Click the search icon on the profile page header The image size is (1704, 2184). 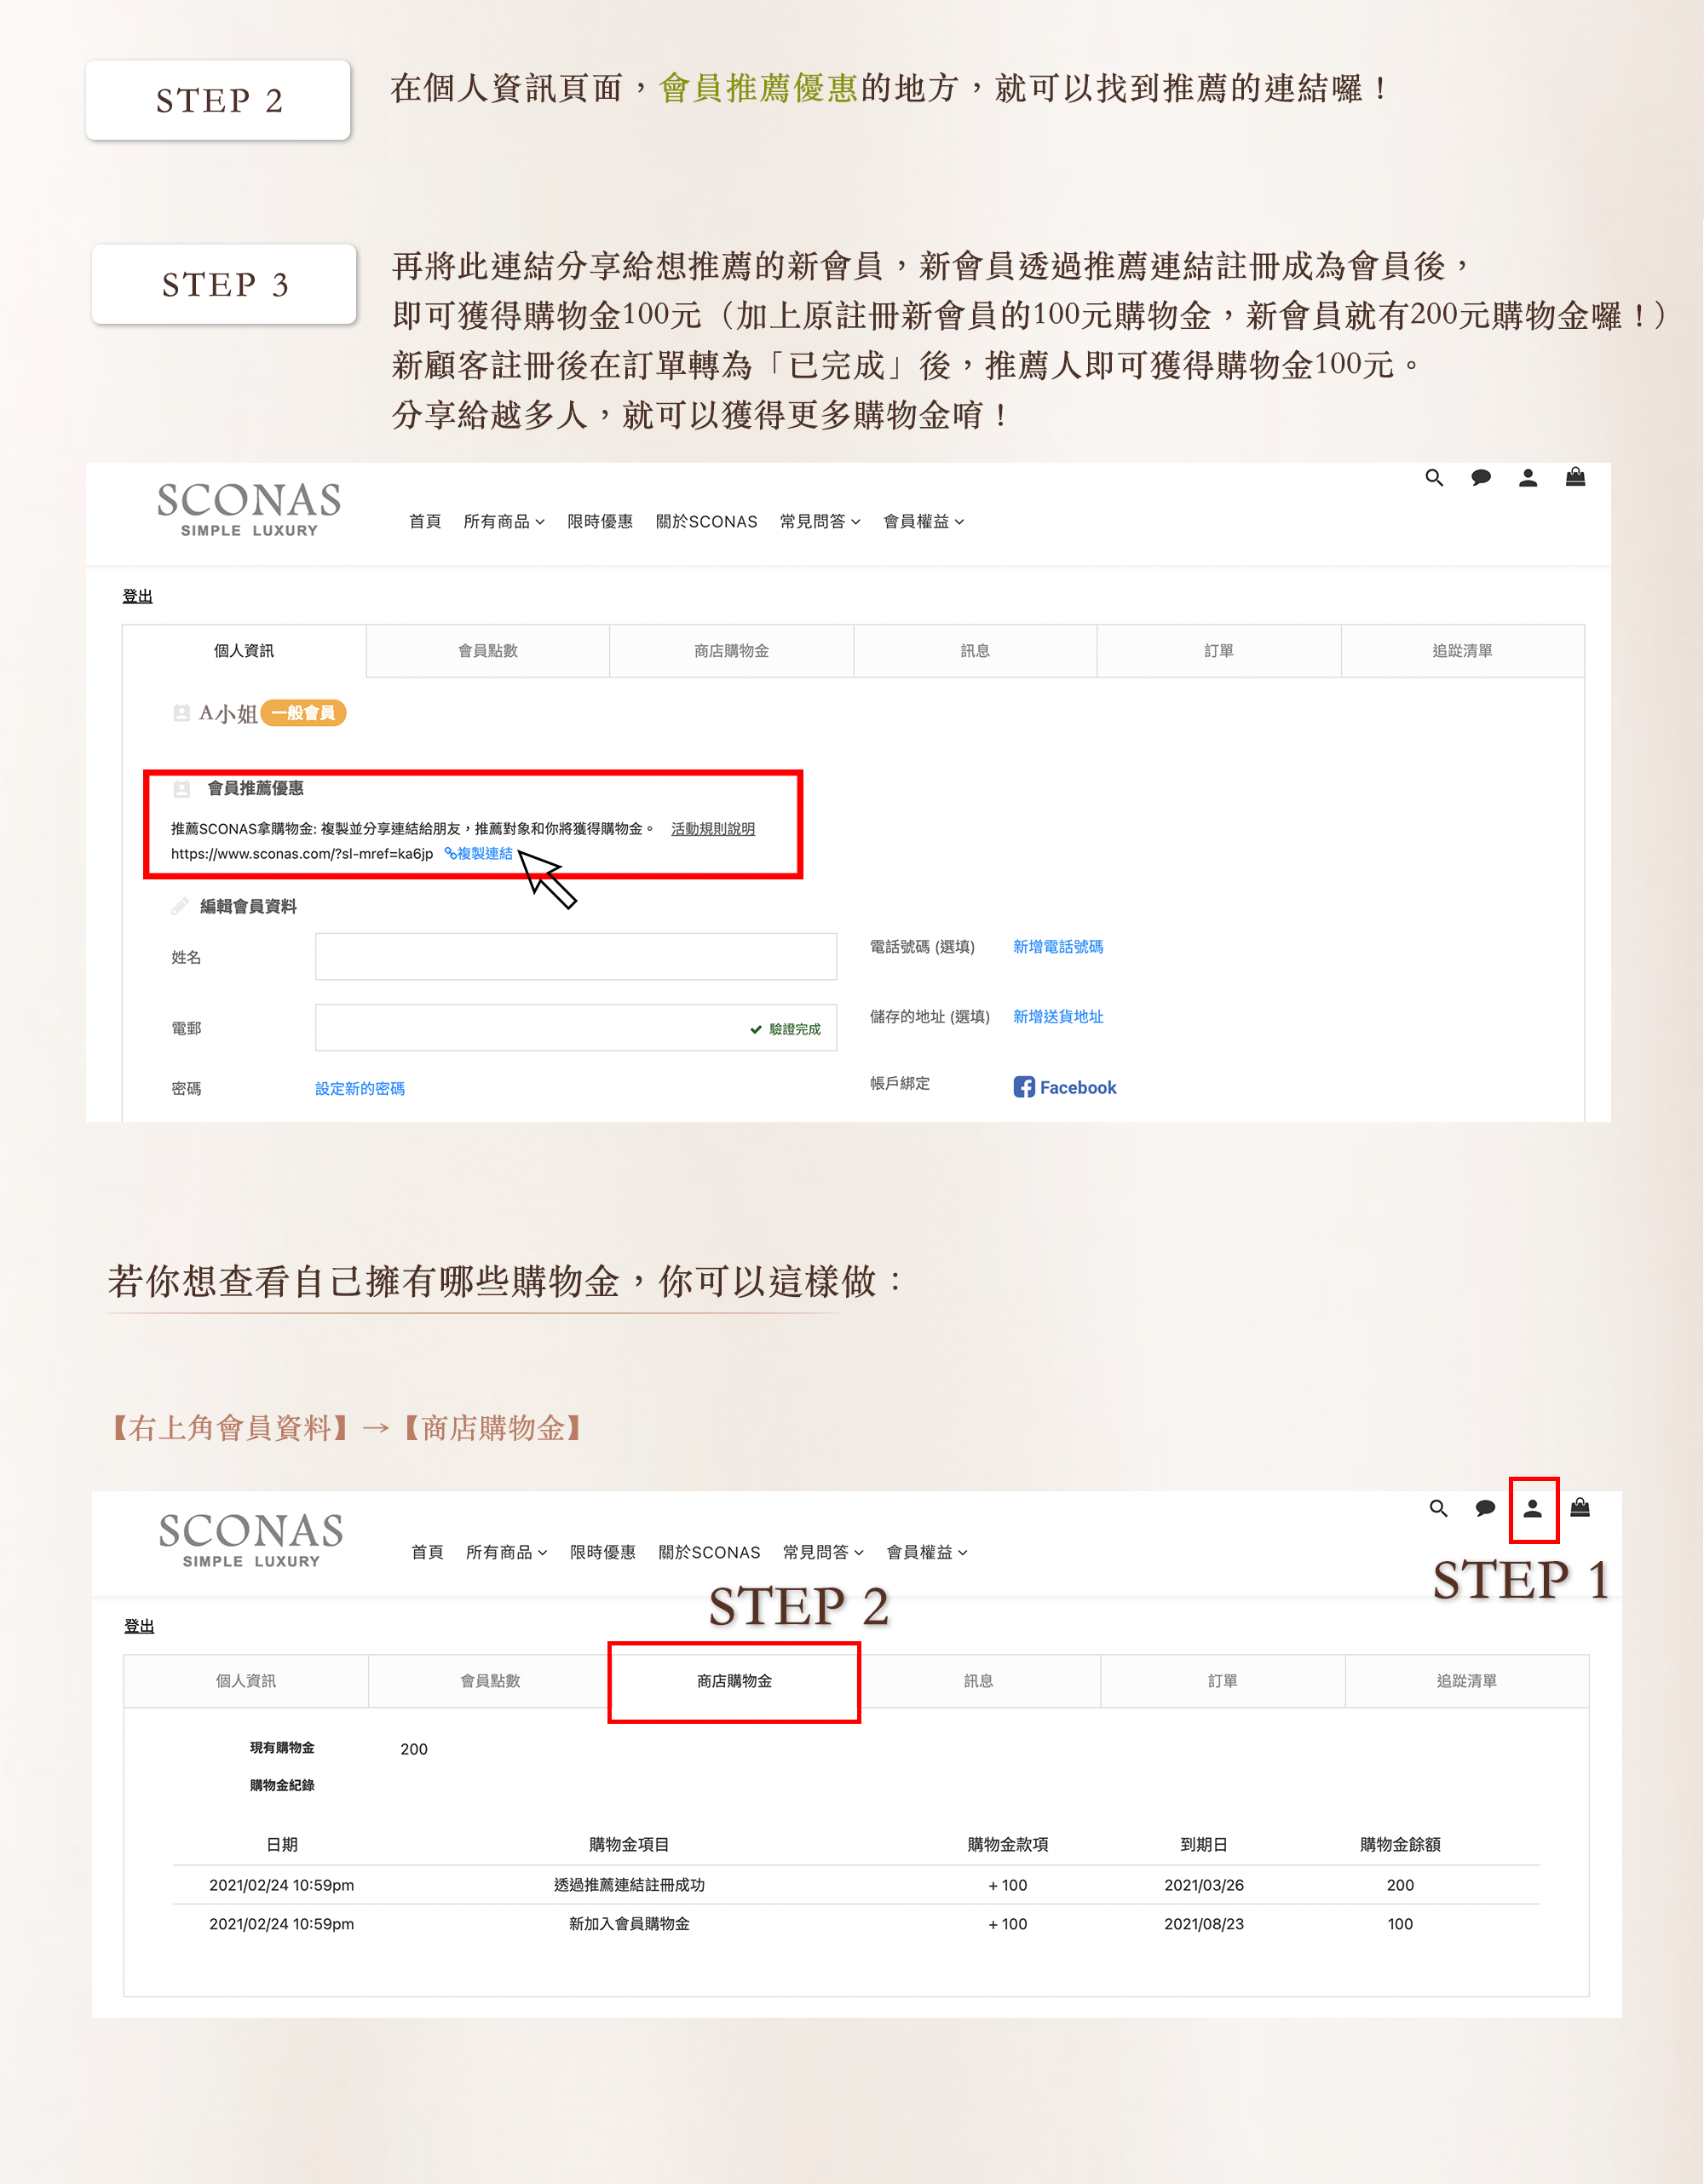[x=1434, y=478]
